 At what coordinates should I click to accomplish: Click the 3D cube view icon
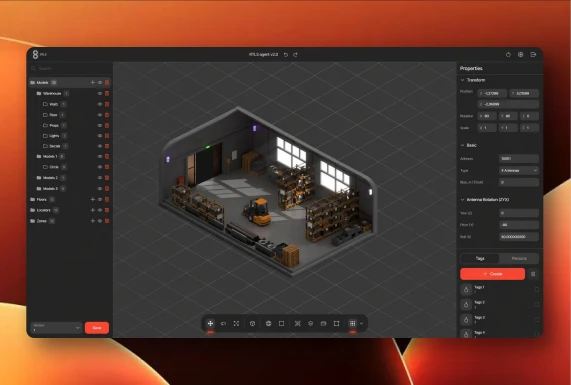[x=252, y=323]
